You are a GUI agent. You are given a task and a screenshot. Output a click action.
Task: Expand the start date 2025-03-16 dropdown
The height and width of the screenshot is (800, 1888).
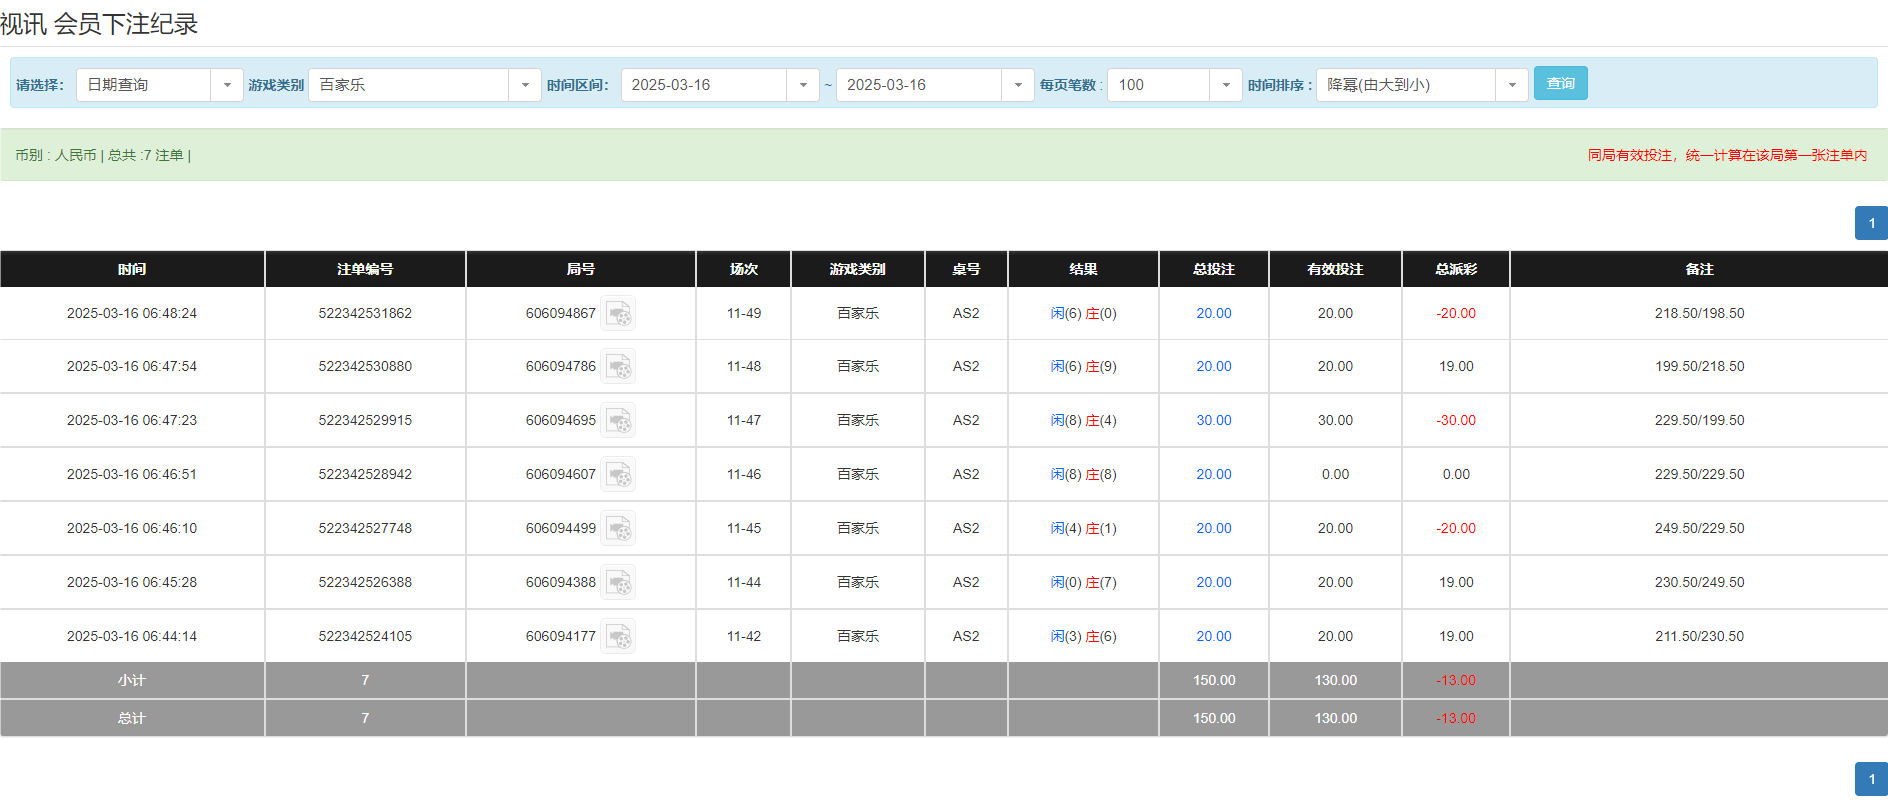803,85
